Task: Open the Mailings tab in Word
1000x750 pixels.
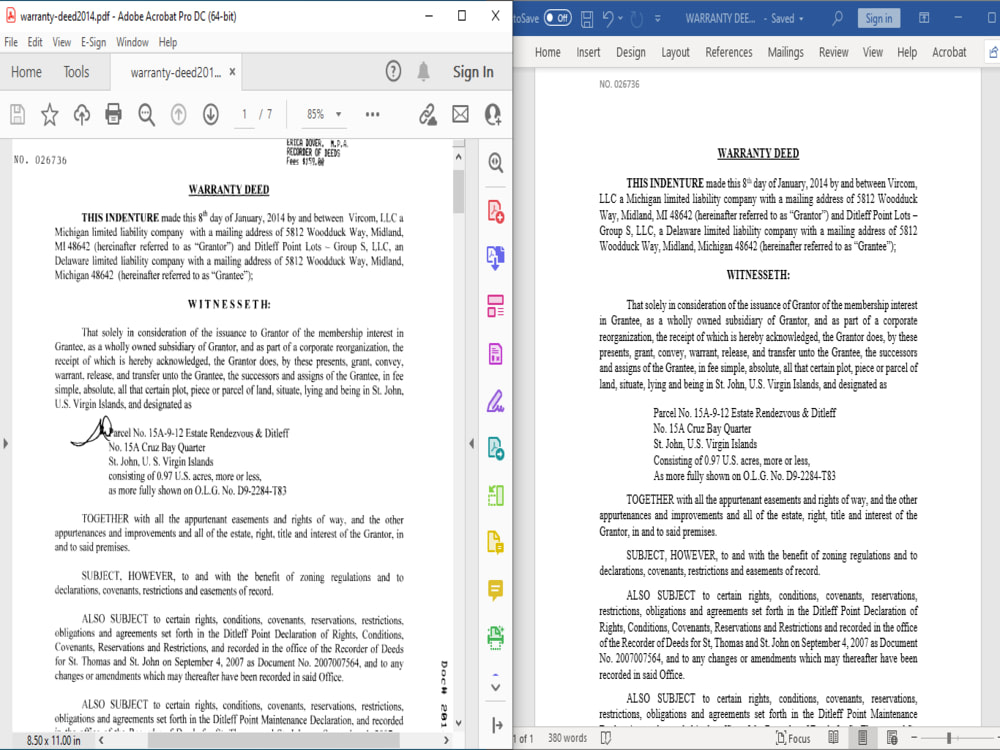Action: click(x=785, y=52)
